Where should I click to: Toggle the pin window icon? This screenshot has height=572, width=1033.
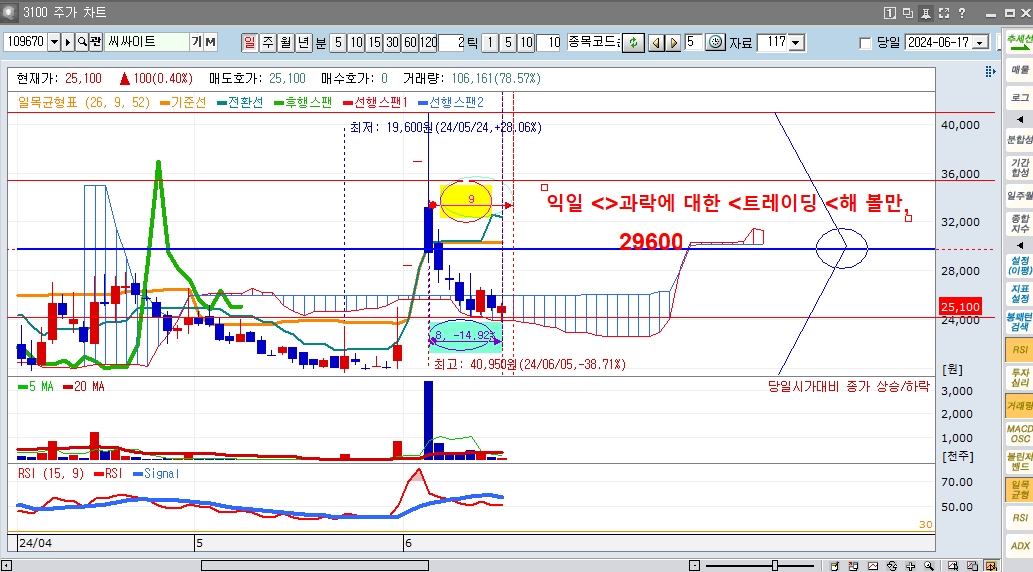926,13
